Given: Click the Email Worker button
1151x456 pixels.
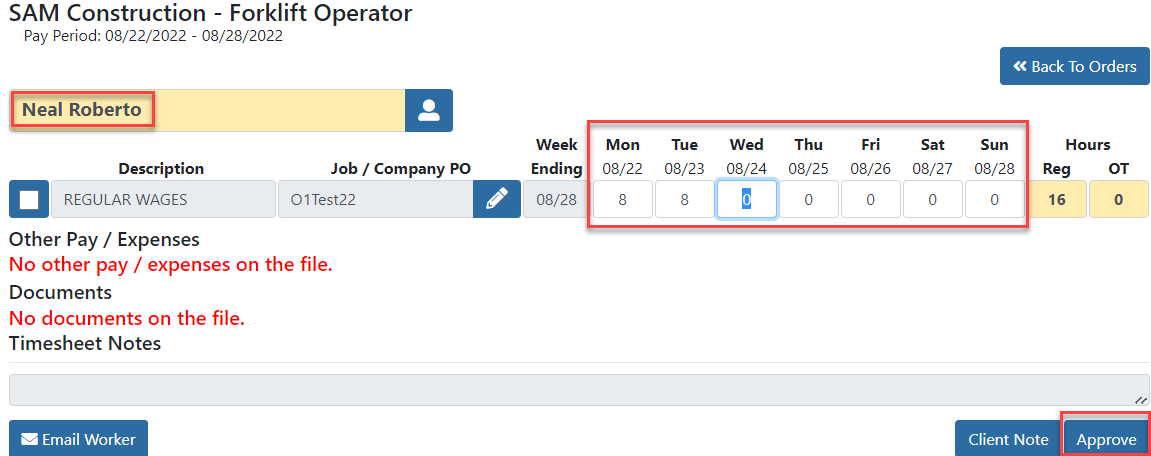Looking at the screenshot, I should pyautogui.click(x=79, y=439).
